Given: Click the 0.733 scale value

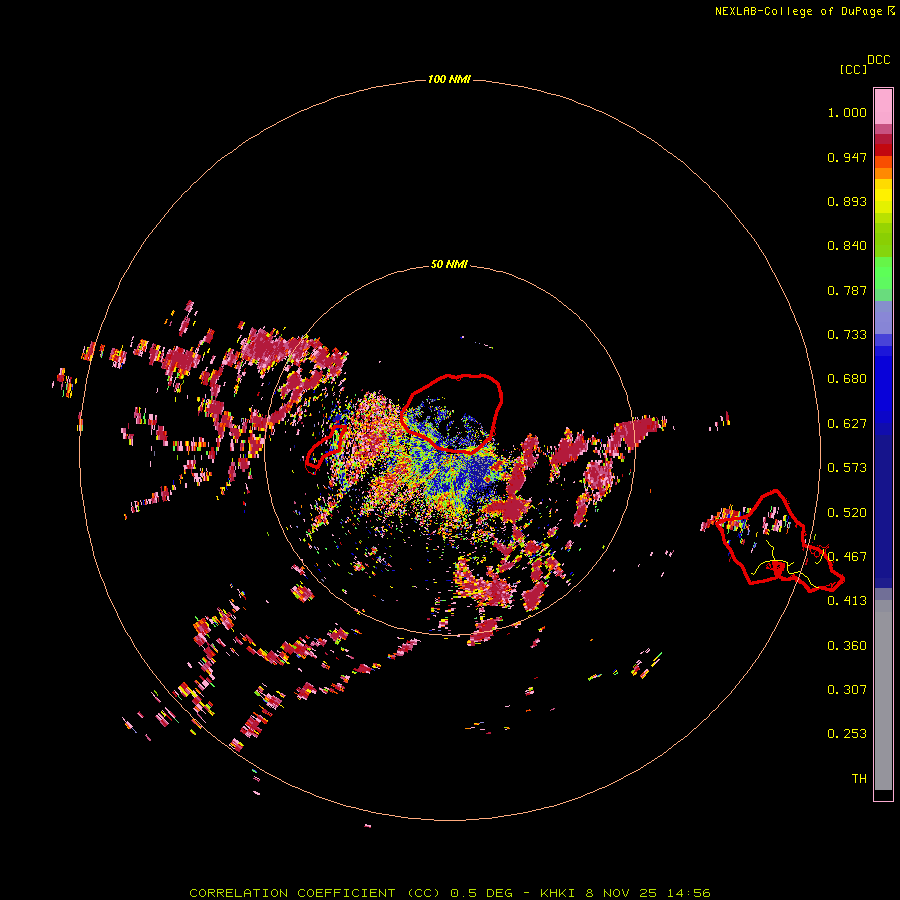Looking at the screenshot, I should click(847, 335).
